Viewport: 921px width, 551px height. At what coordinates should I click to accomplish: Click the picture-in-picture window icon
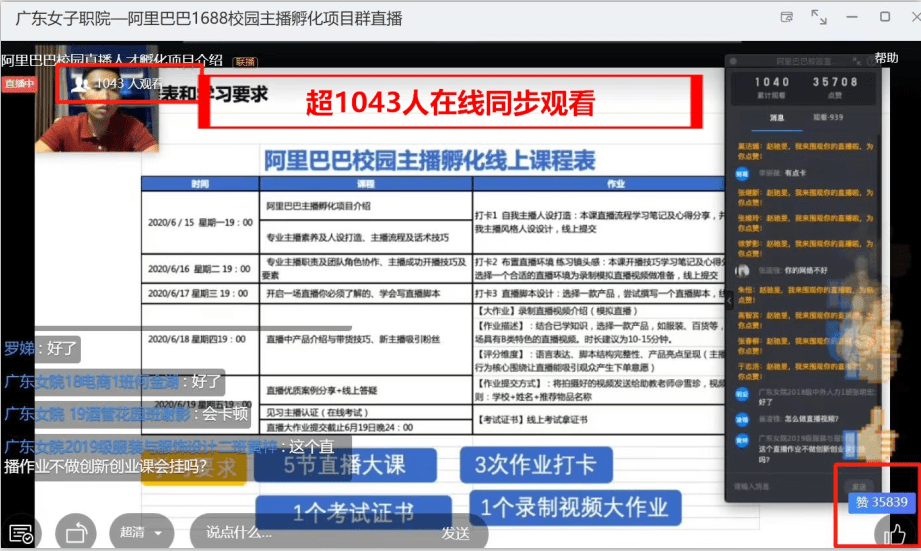tap(787, 17)
